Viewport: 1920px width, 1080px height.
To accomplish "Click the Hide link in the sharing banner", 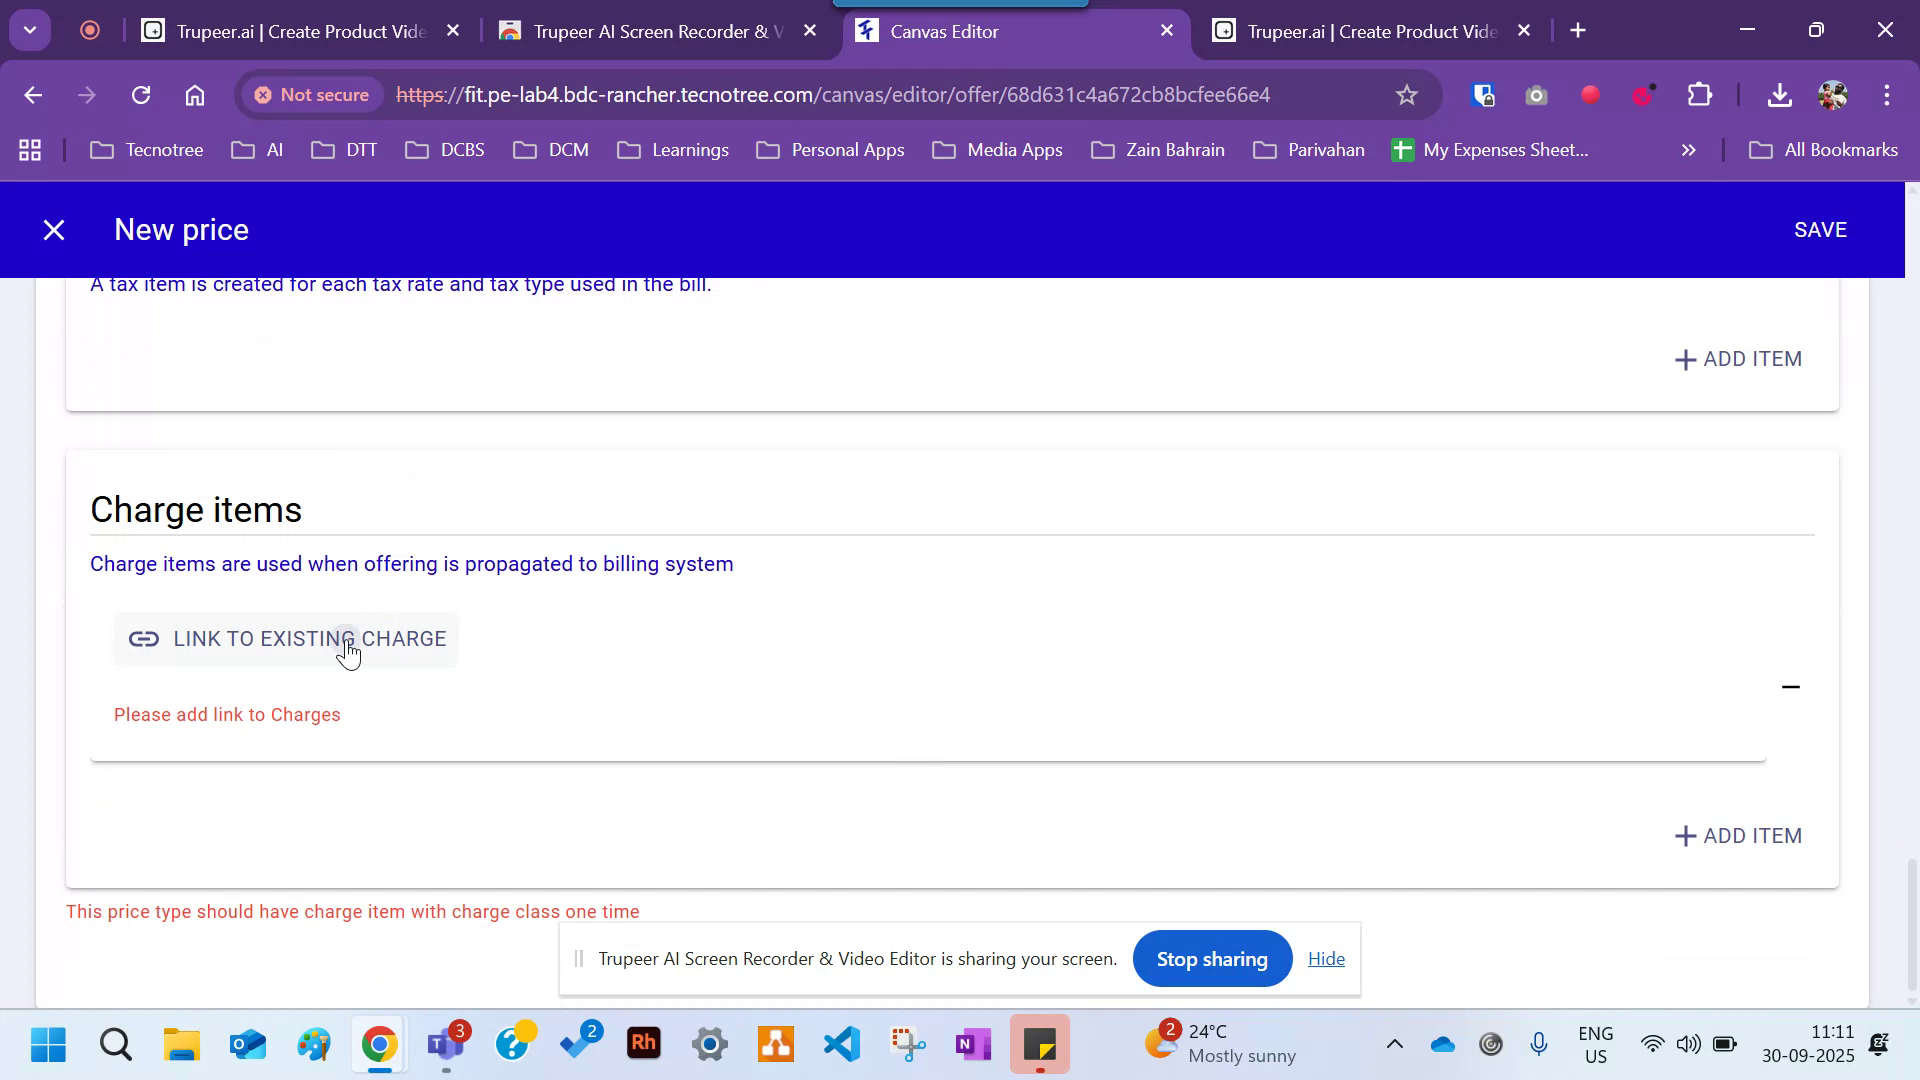I will pos(1326,958).
